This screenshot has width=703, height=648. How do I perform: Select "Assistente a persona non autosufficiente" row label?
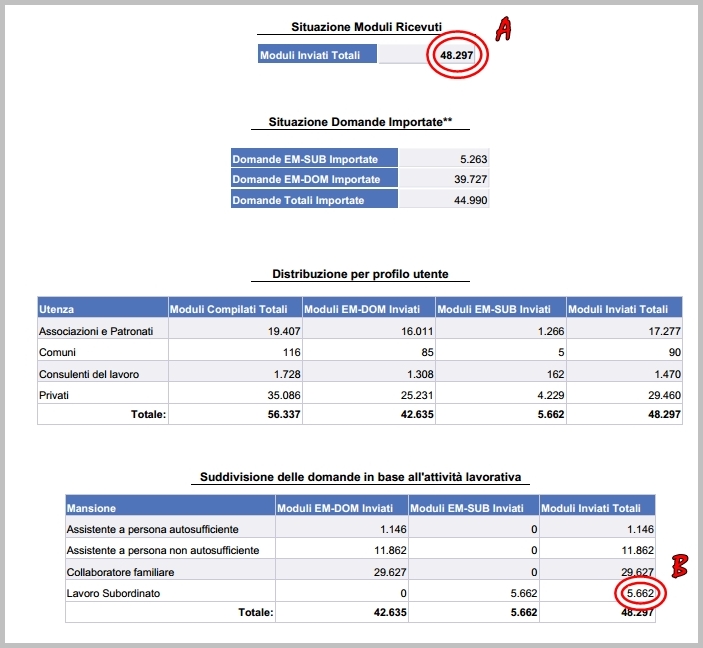click(163, 550)
